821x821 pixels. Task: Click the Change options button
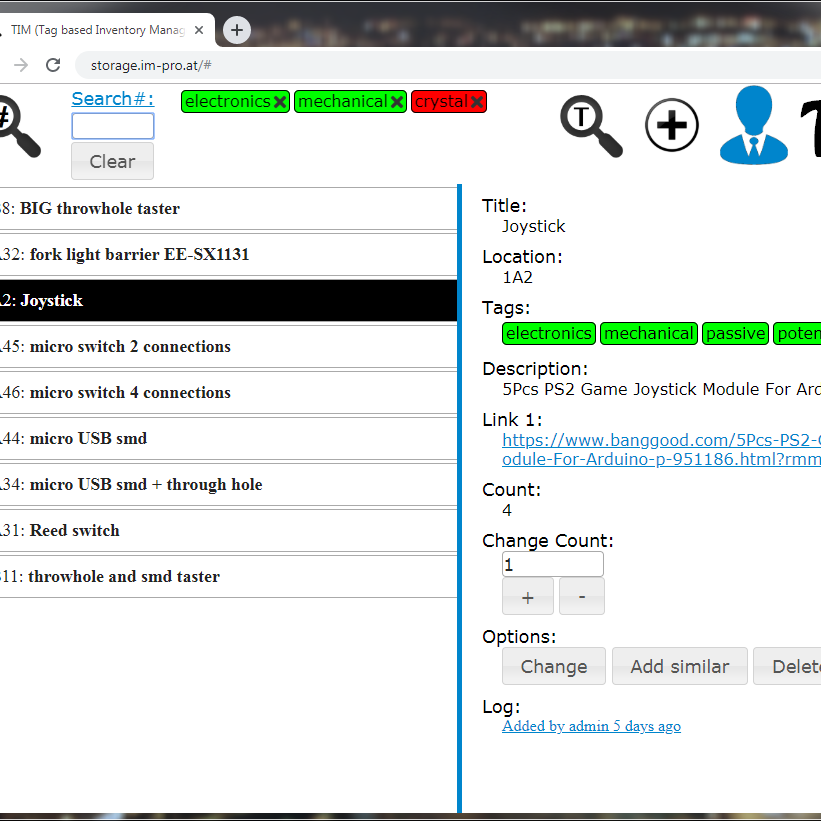coord(554,667)
